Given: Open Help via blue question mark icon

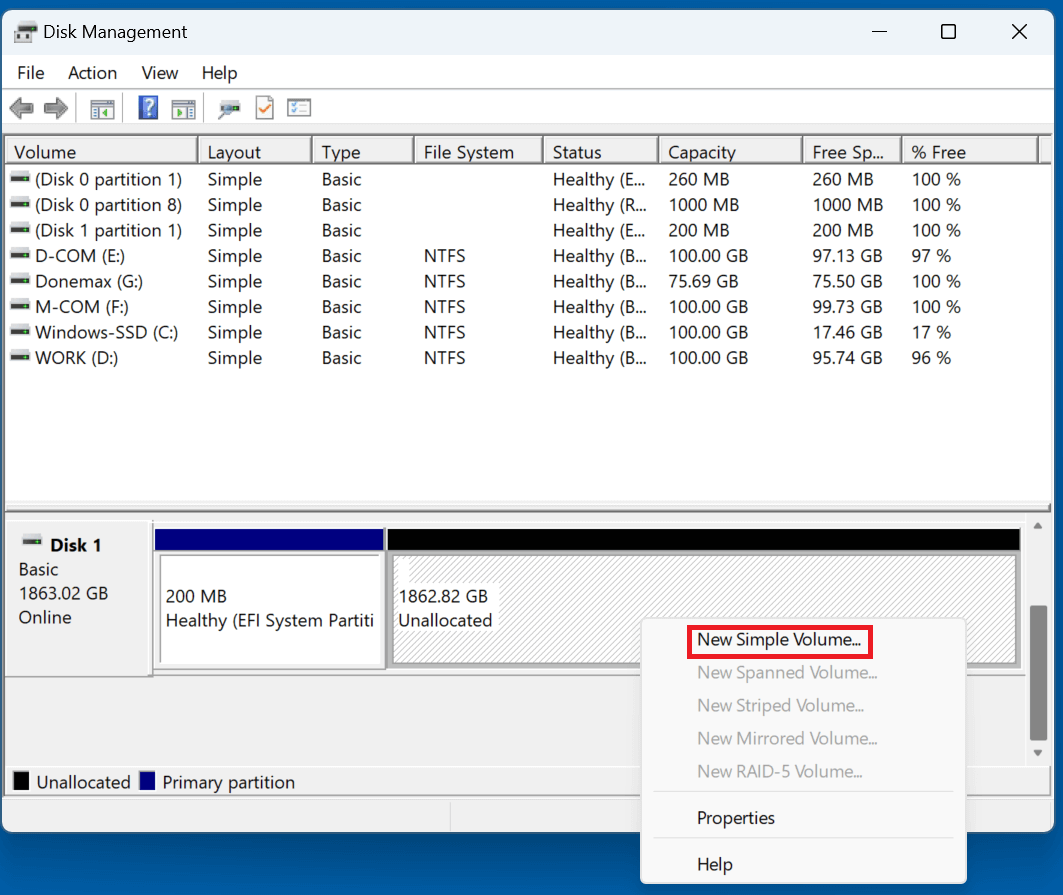Looking at the screenshot, I should (148, 108).
